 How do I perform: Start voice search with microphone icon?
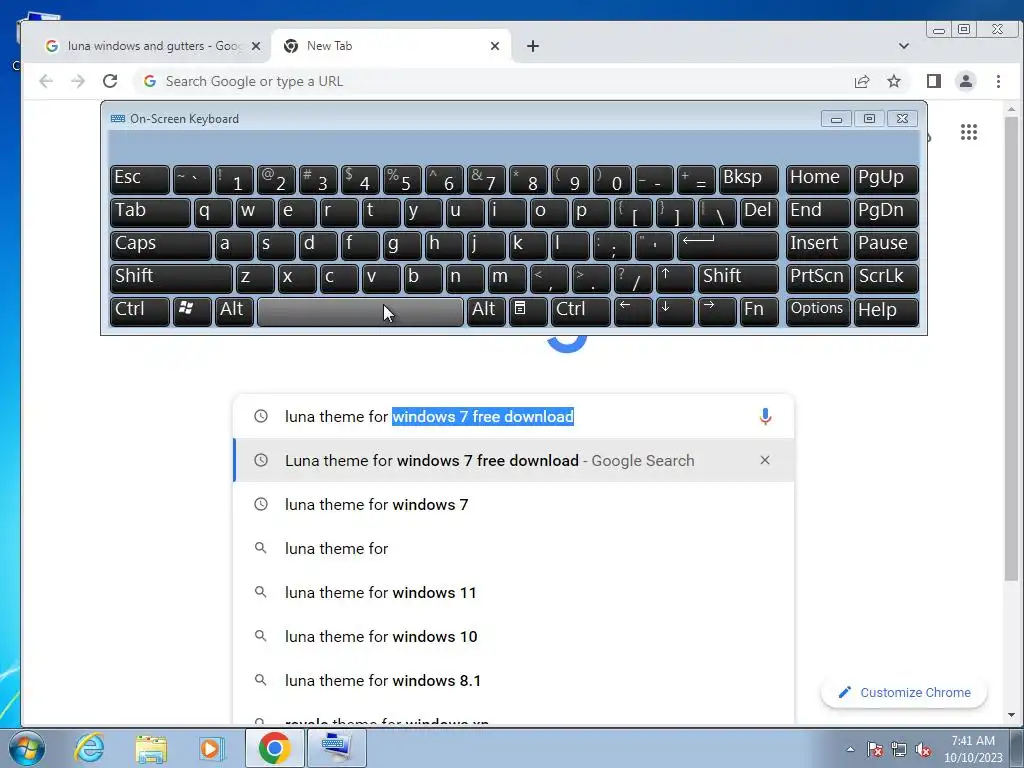click(765, 416)
